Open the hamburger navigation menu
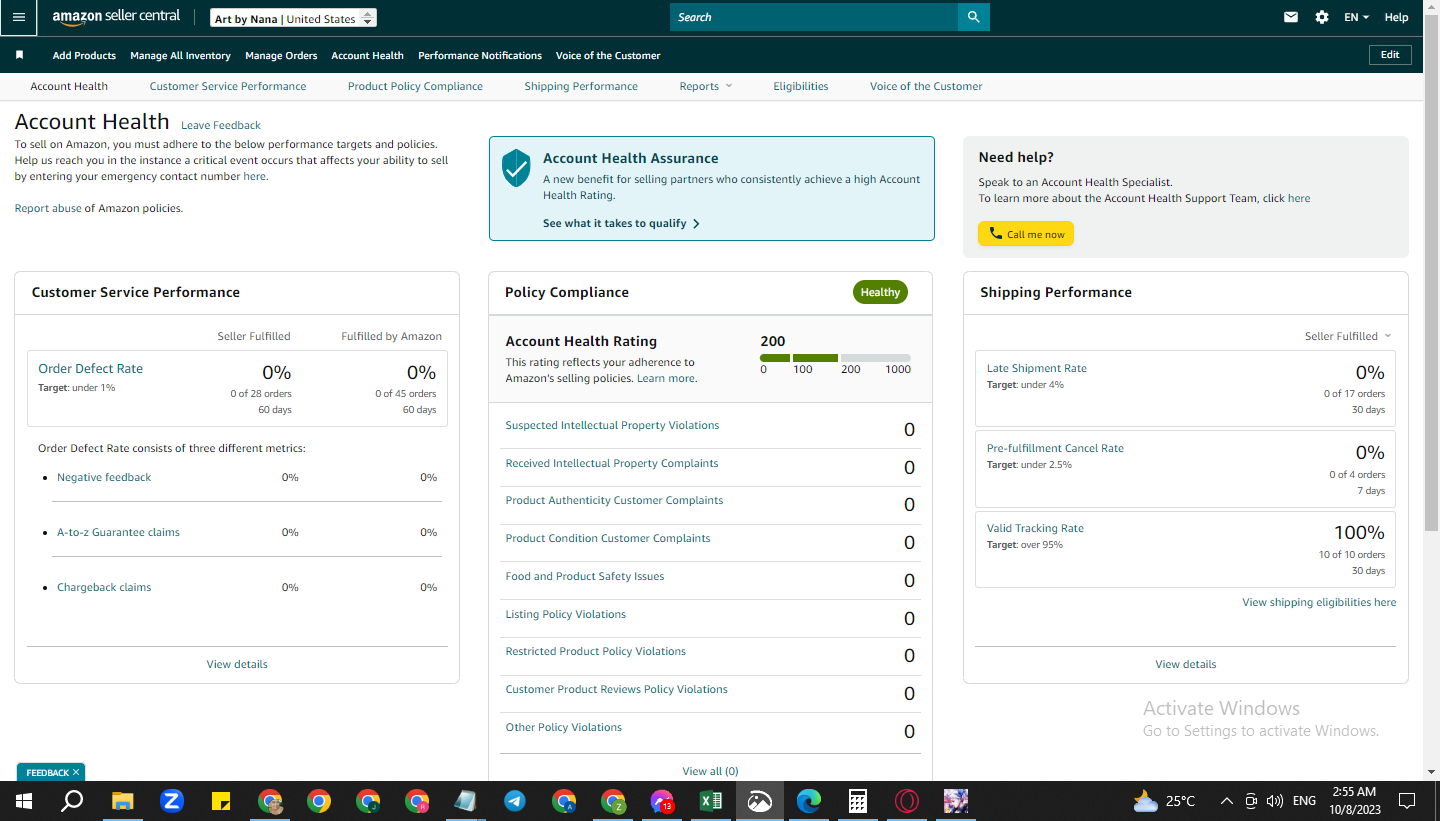Viewport: 1440px width, 821px height. coord(19,17)
